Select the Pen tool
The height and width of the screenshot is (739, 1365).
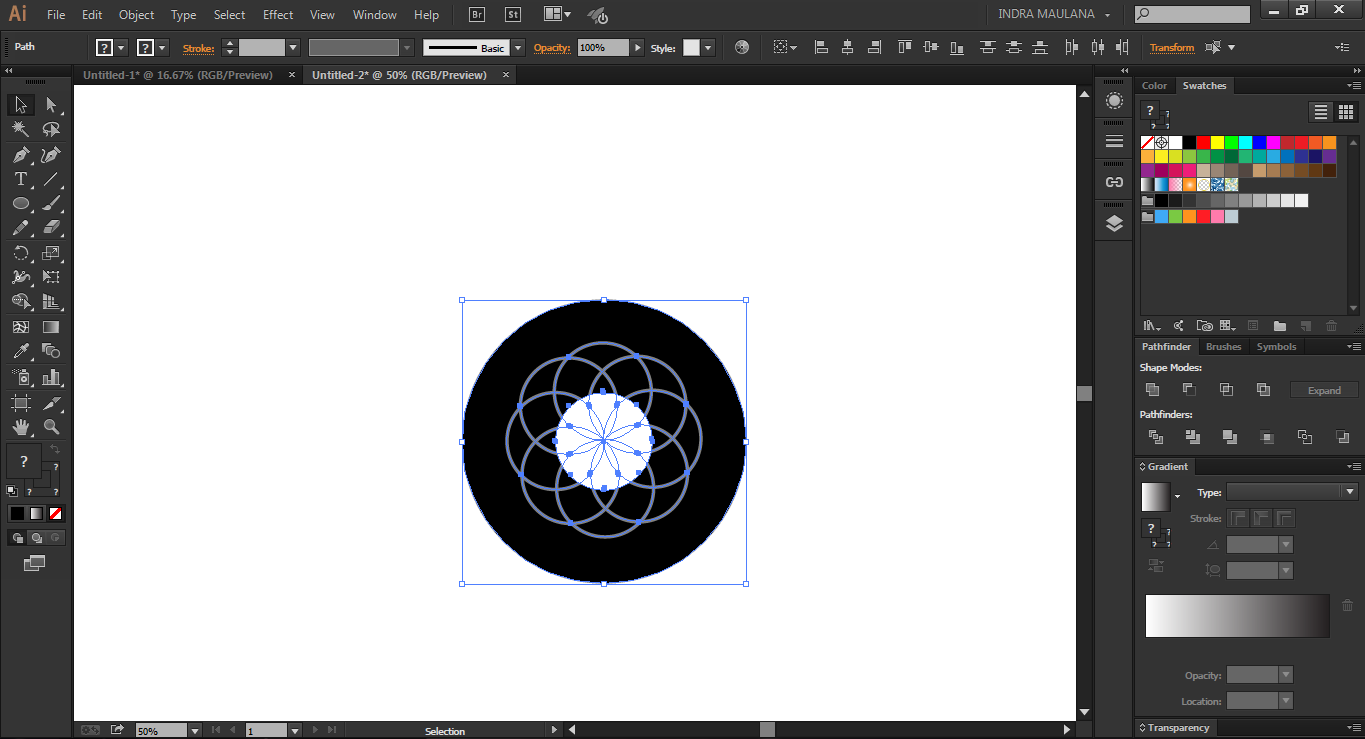[x=20, y=155]
